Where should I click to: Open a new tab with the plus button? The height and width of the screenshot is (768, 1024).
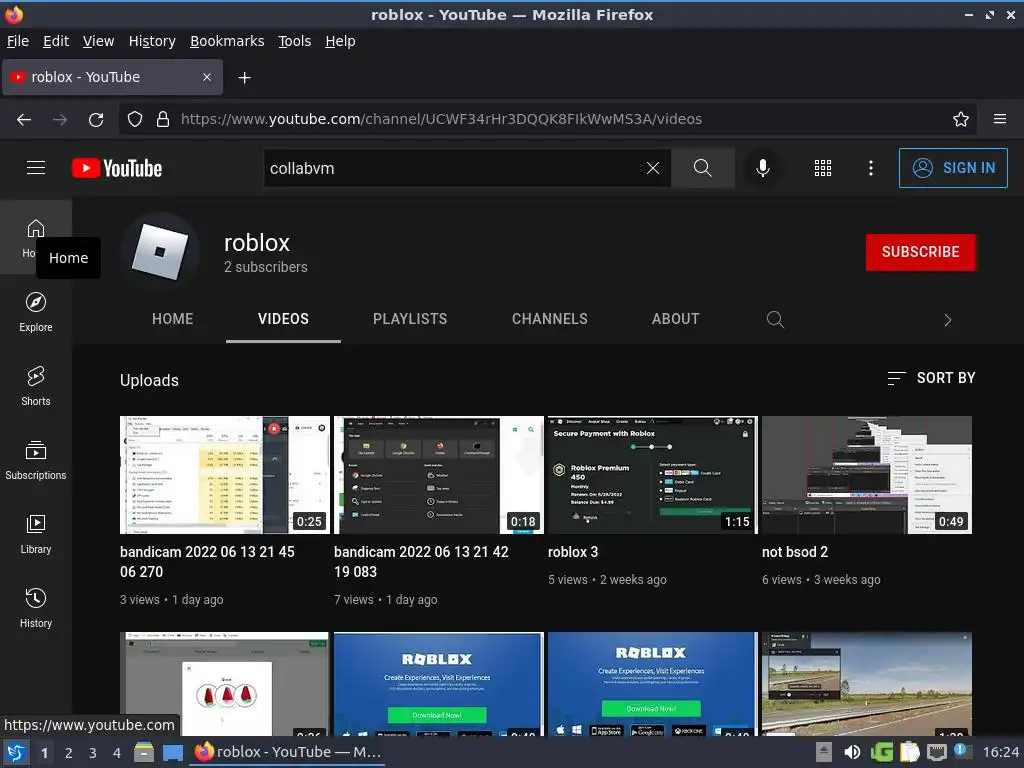pos(244,78)
